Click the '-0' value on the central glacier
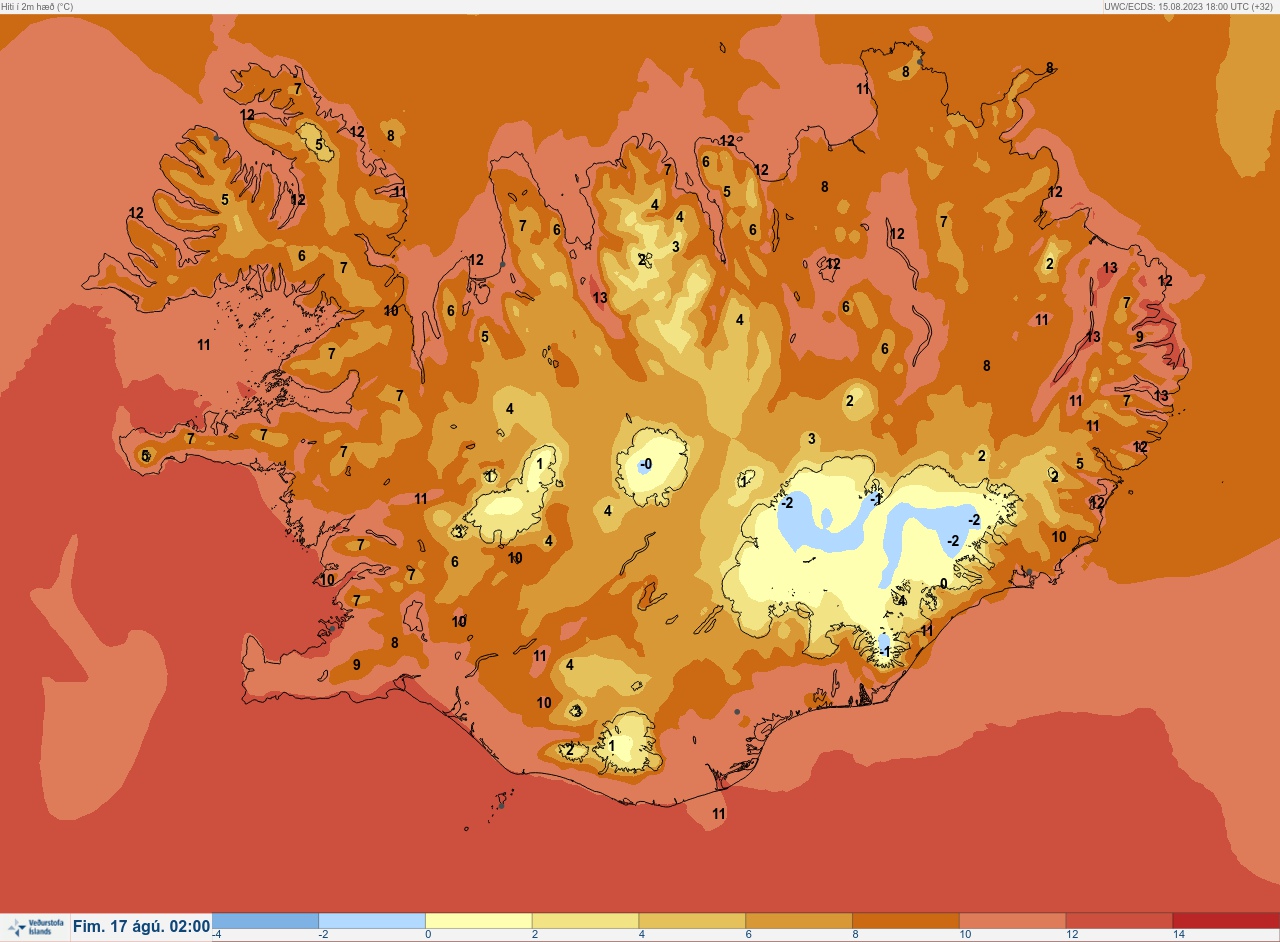 pyautogui.click(x=646, y=464)
